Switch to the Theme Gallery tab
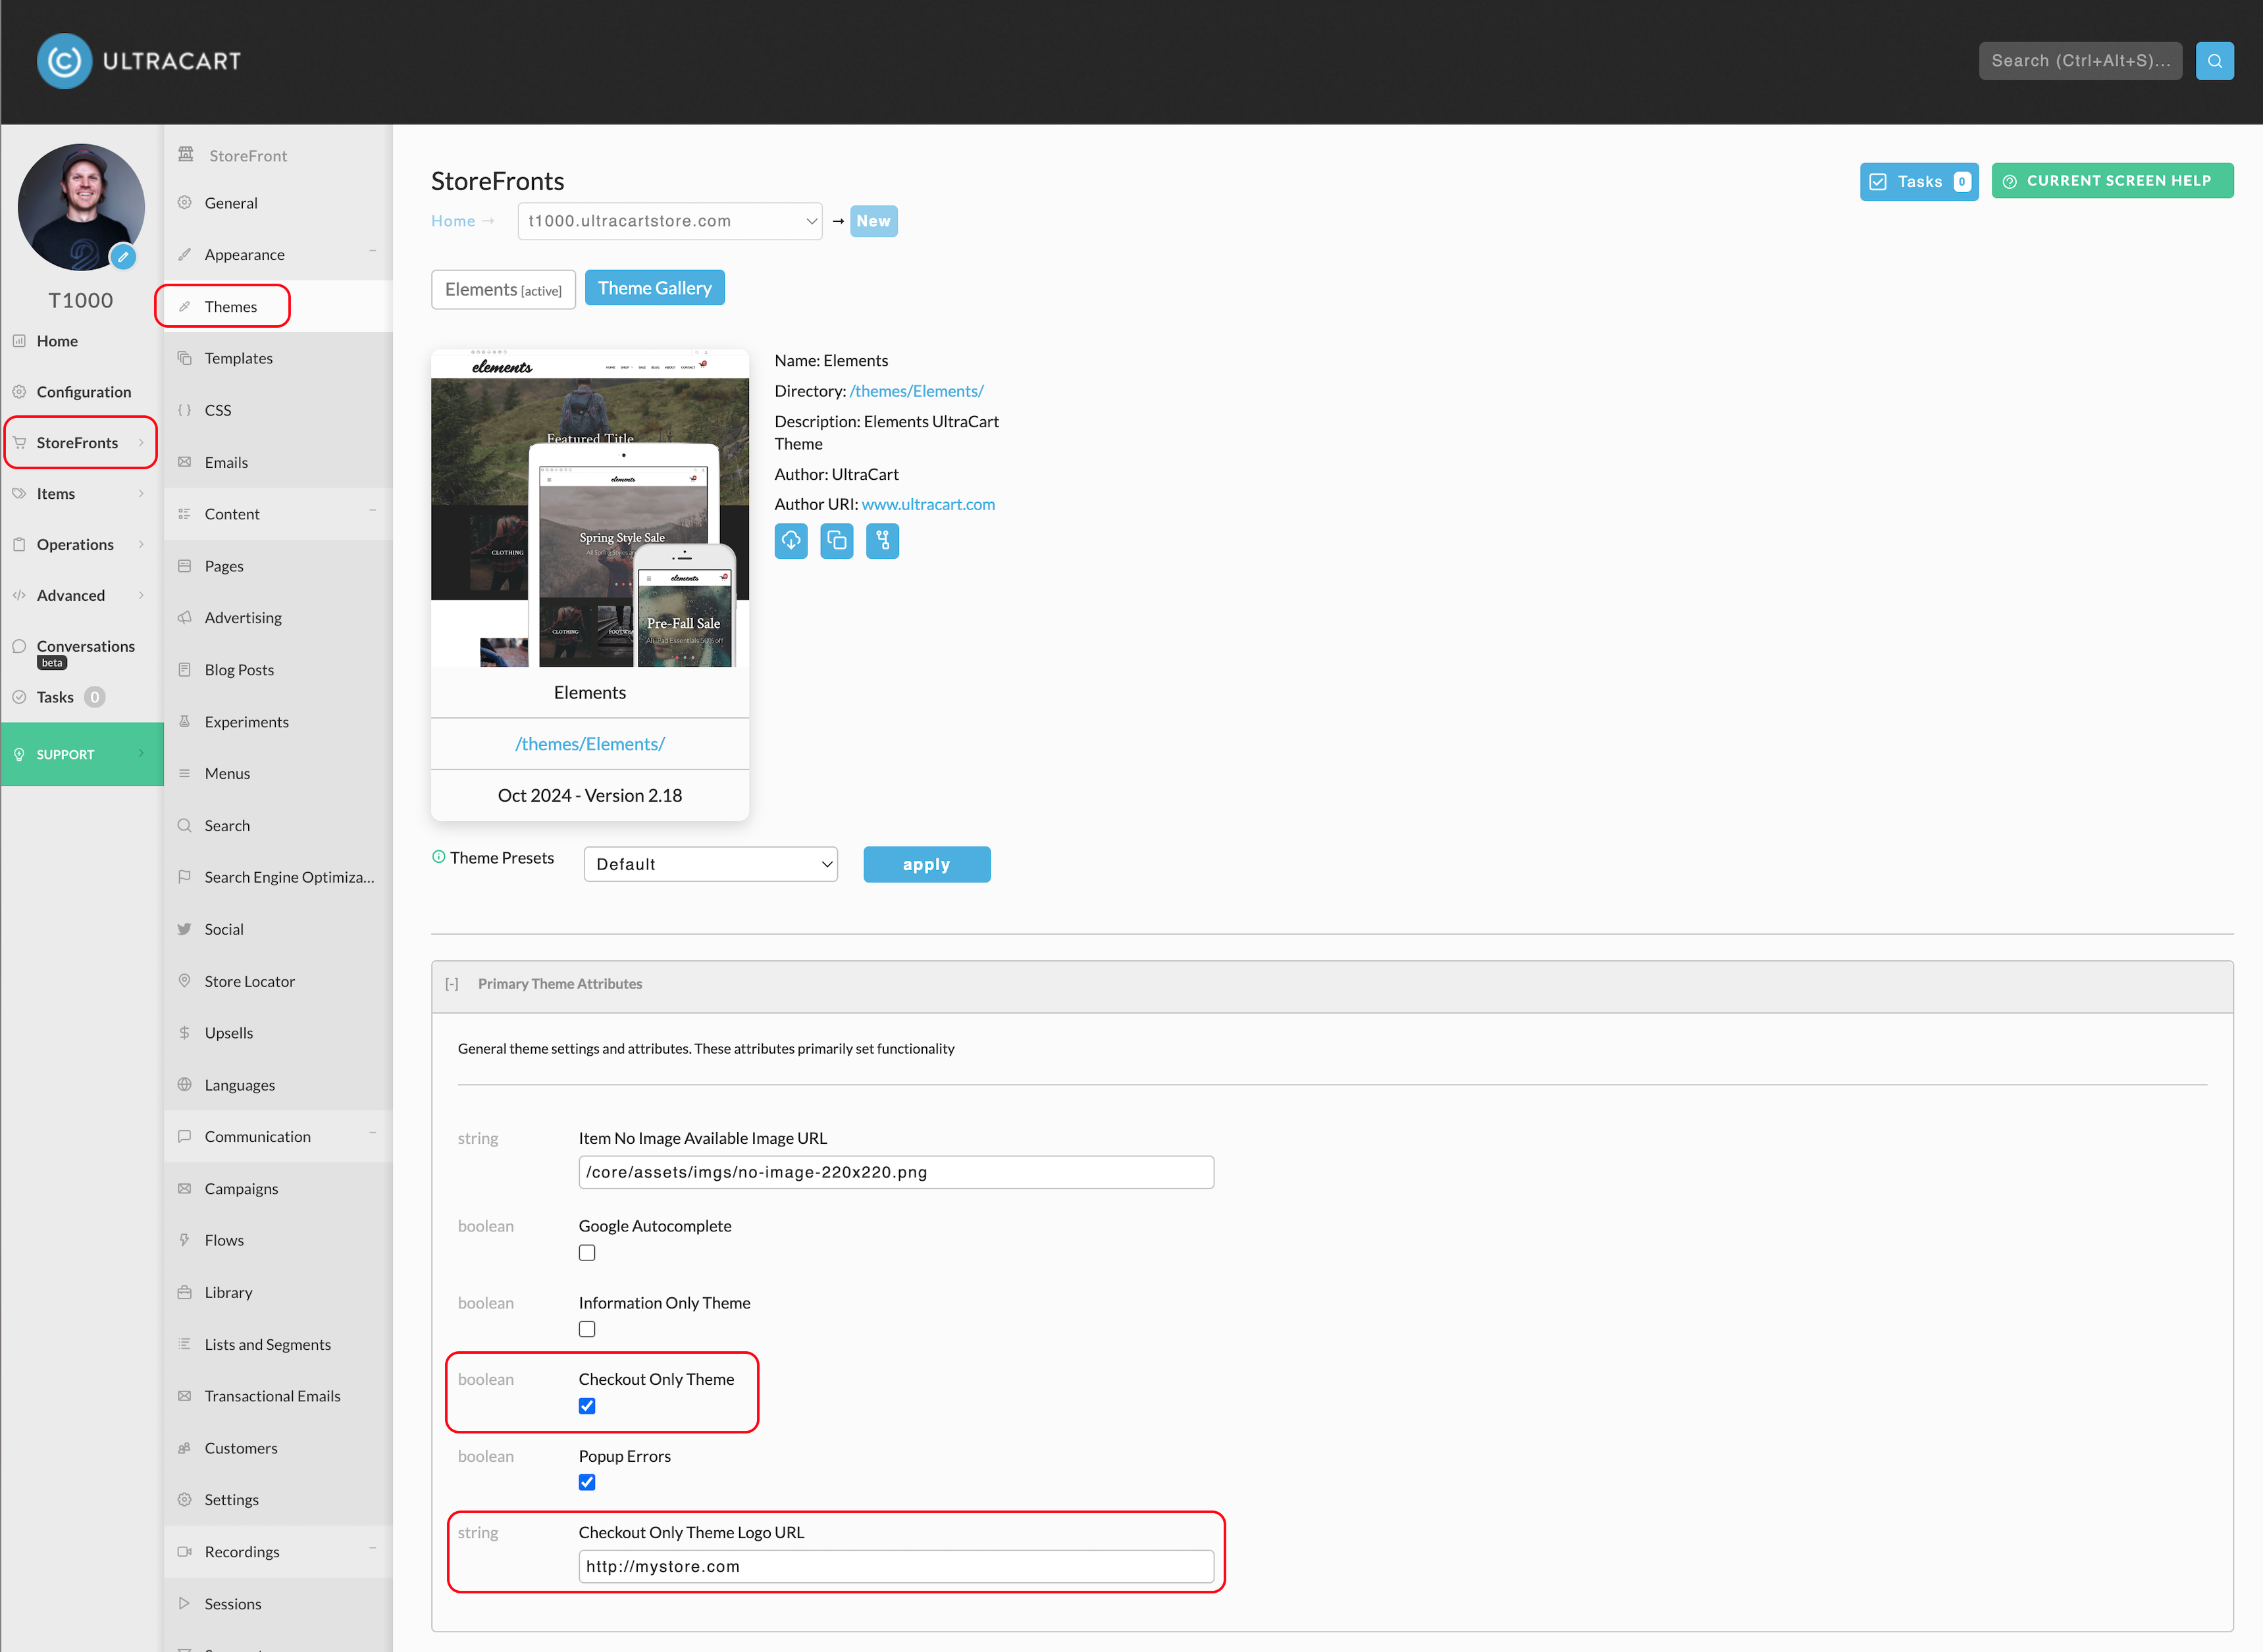Screen dimensions: 2263x1652 click(x=655, y=288)
